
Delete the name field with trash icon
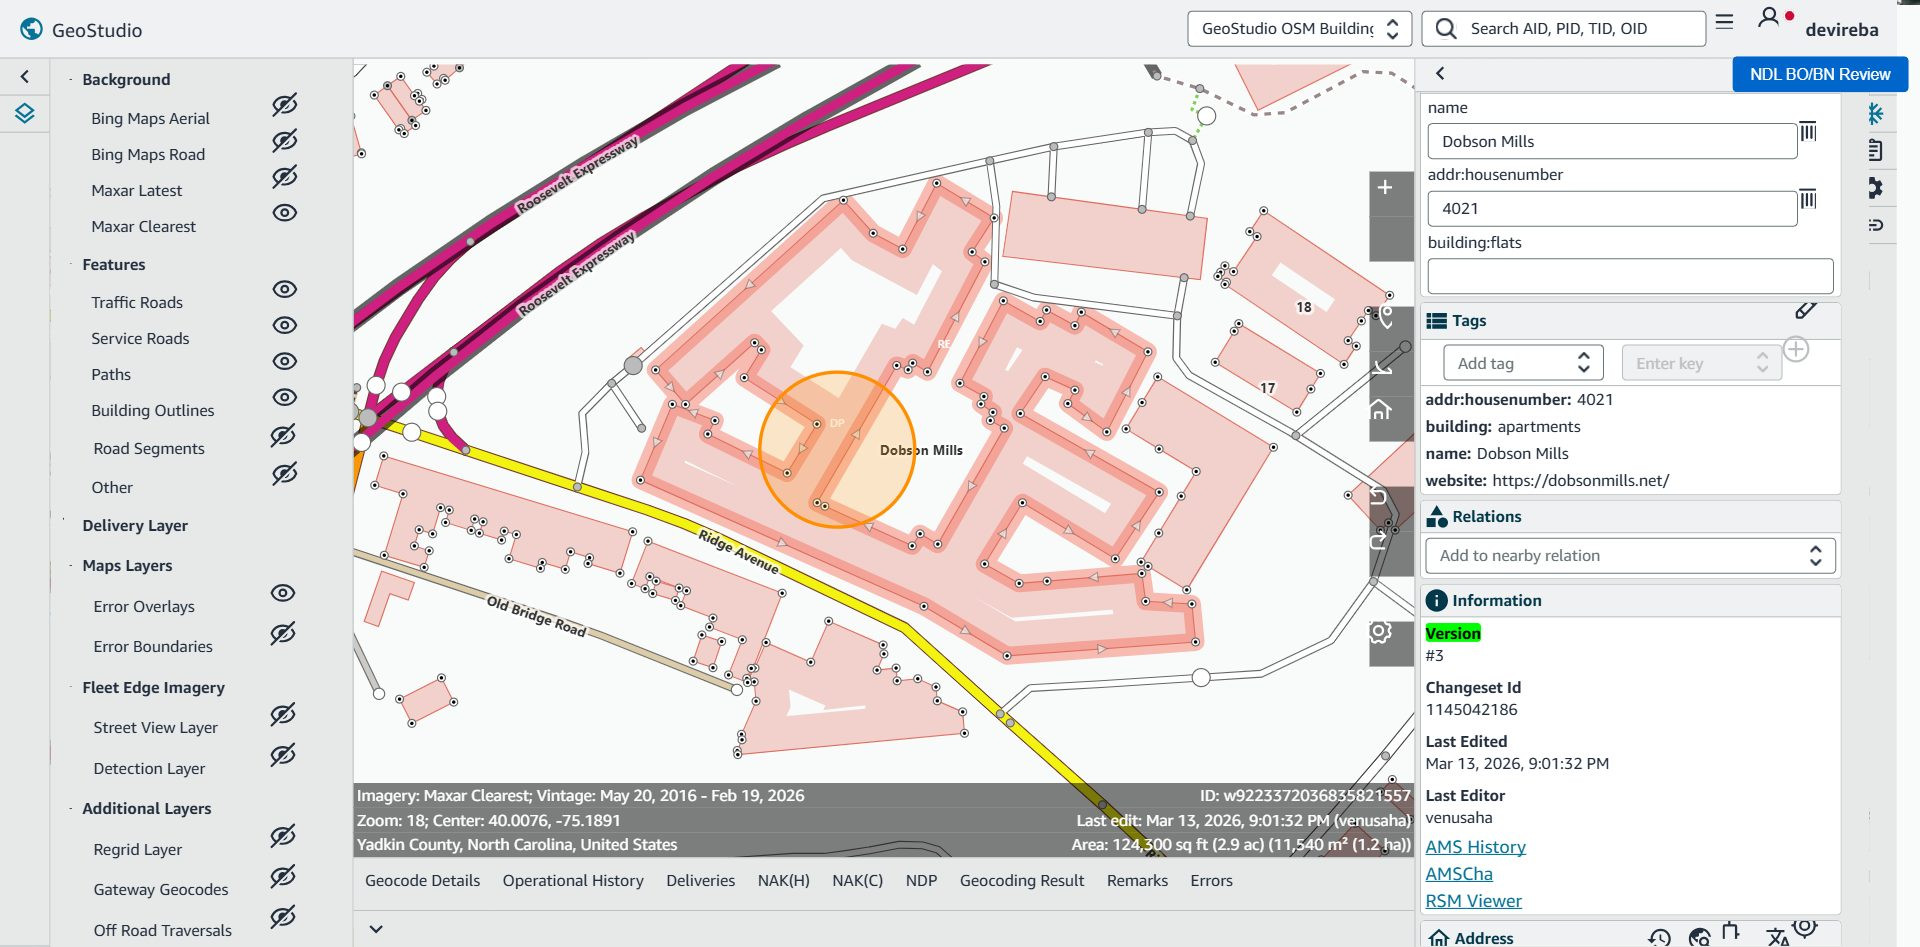coord(1808,132)
